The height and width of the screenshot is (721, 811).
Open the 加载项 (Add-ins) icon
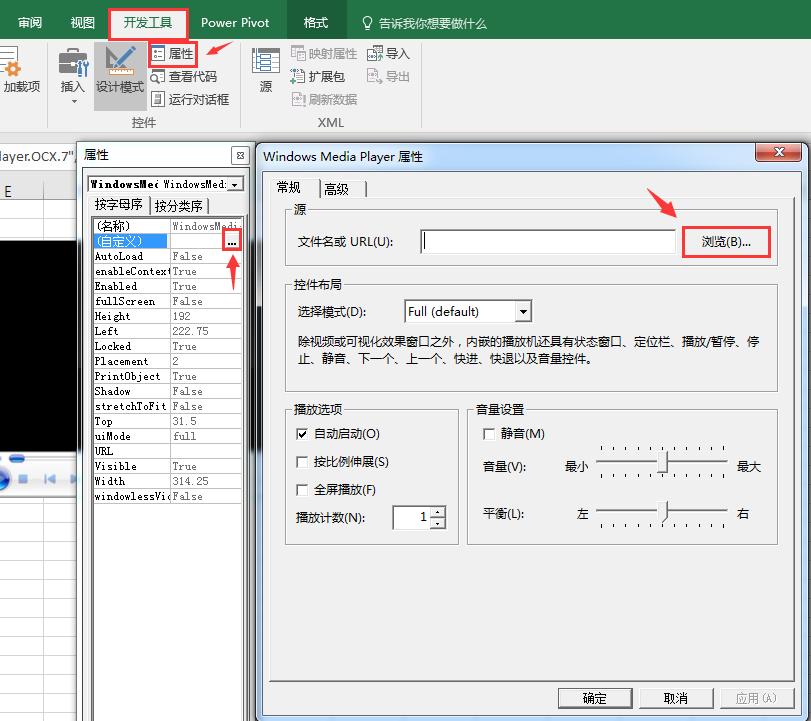coord(18,75)
